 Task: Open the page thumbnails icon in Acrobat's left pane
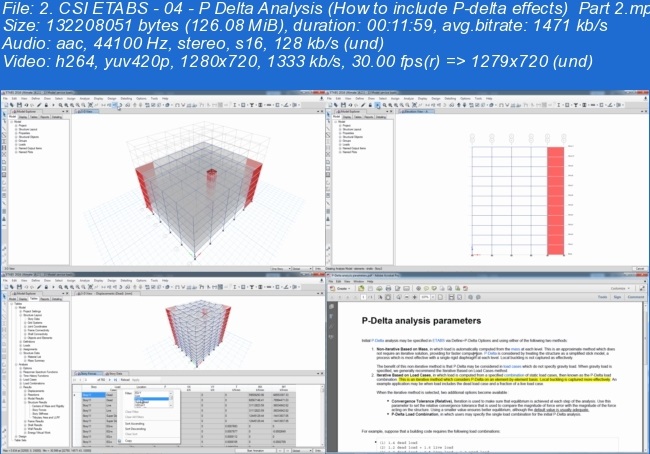pos(331,307)
